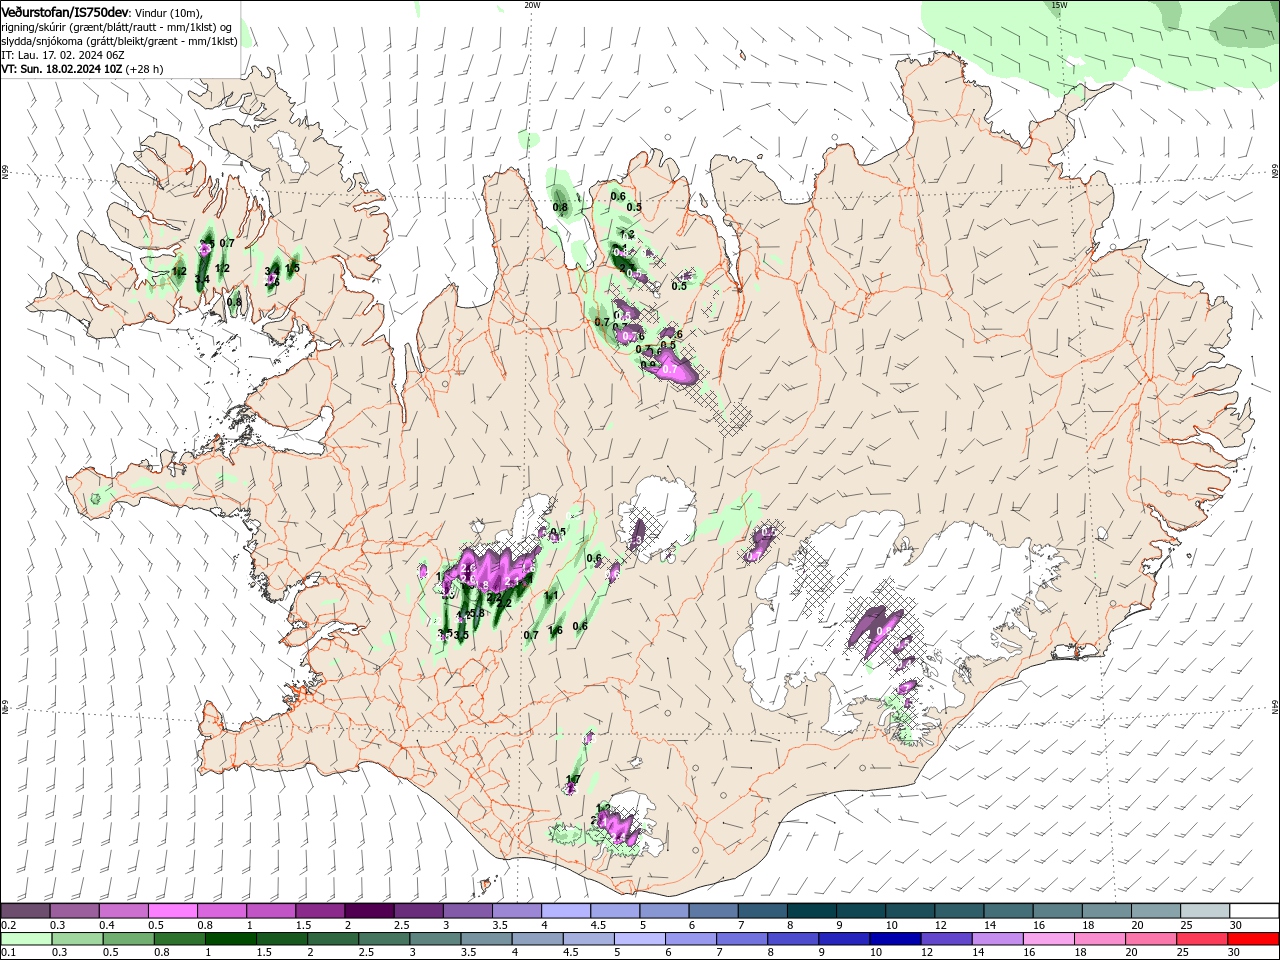Click the upper legend swatch starting at 4
The width and height of the screenshot is (1280, 960).
565,911
